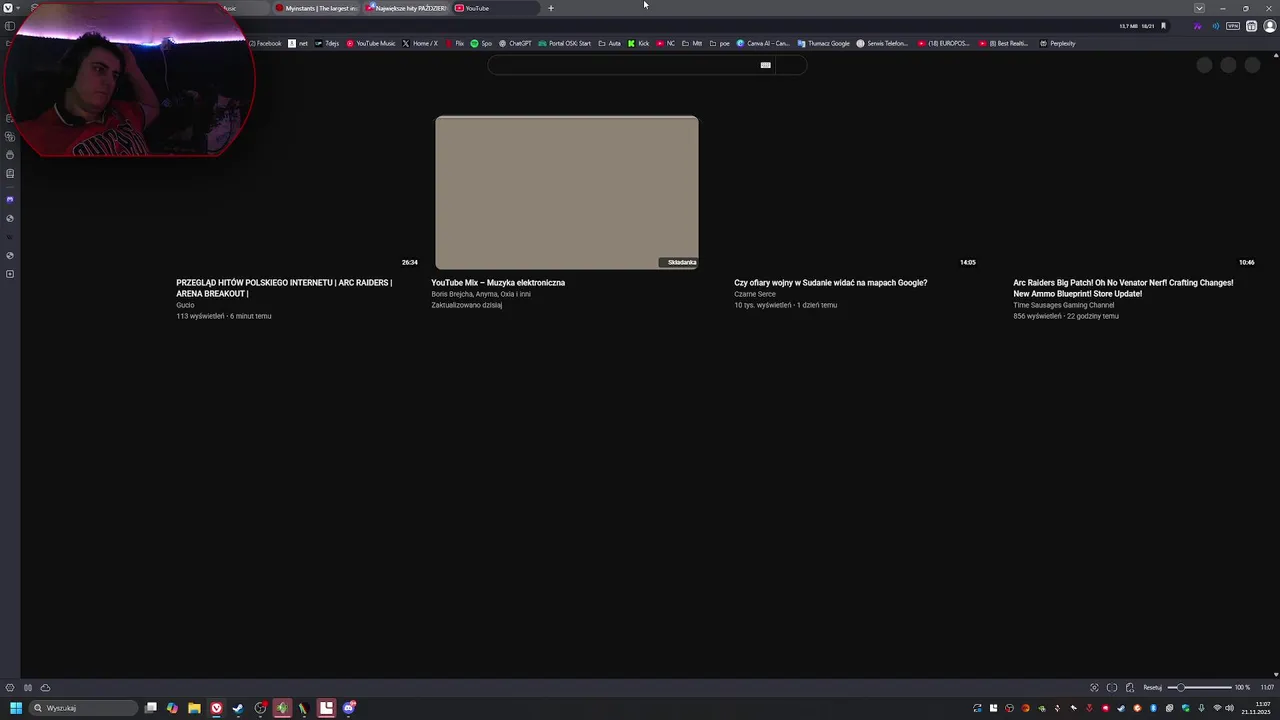
Task: Open the Best Realti bookmark
Action: 1004,43
